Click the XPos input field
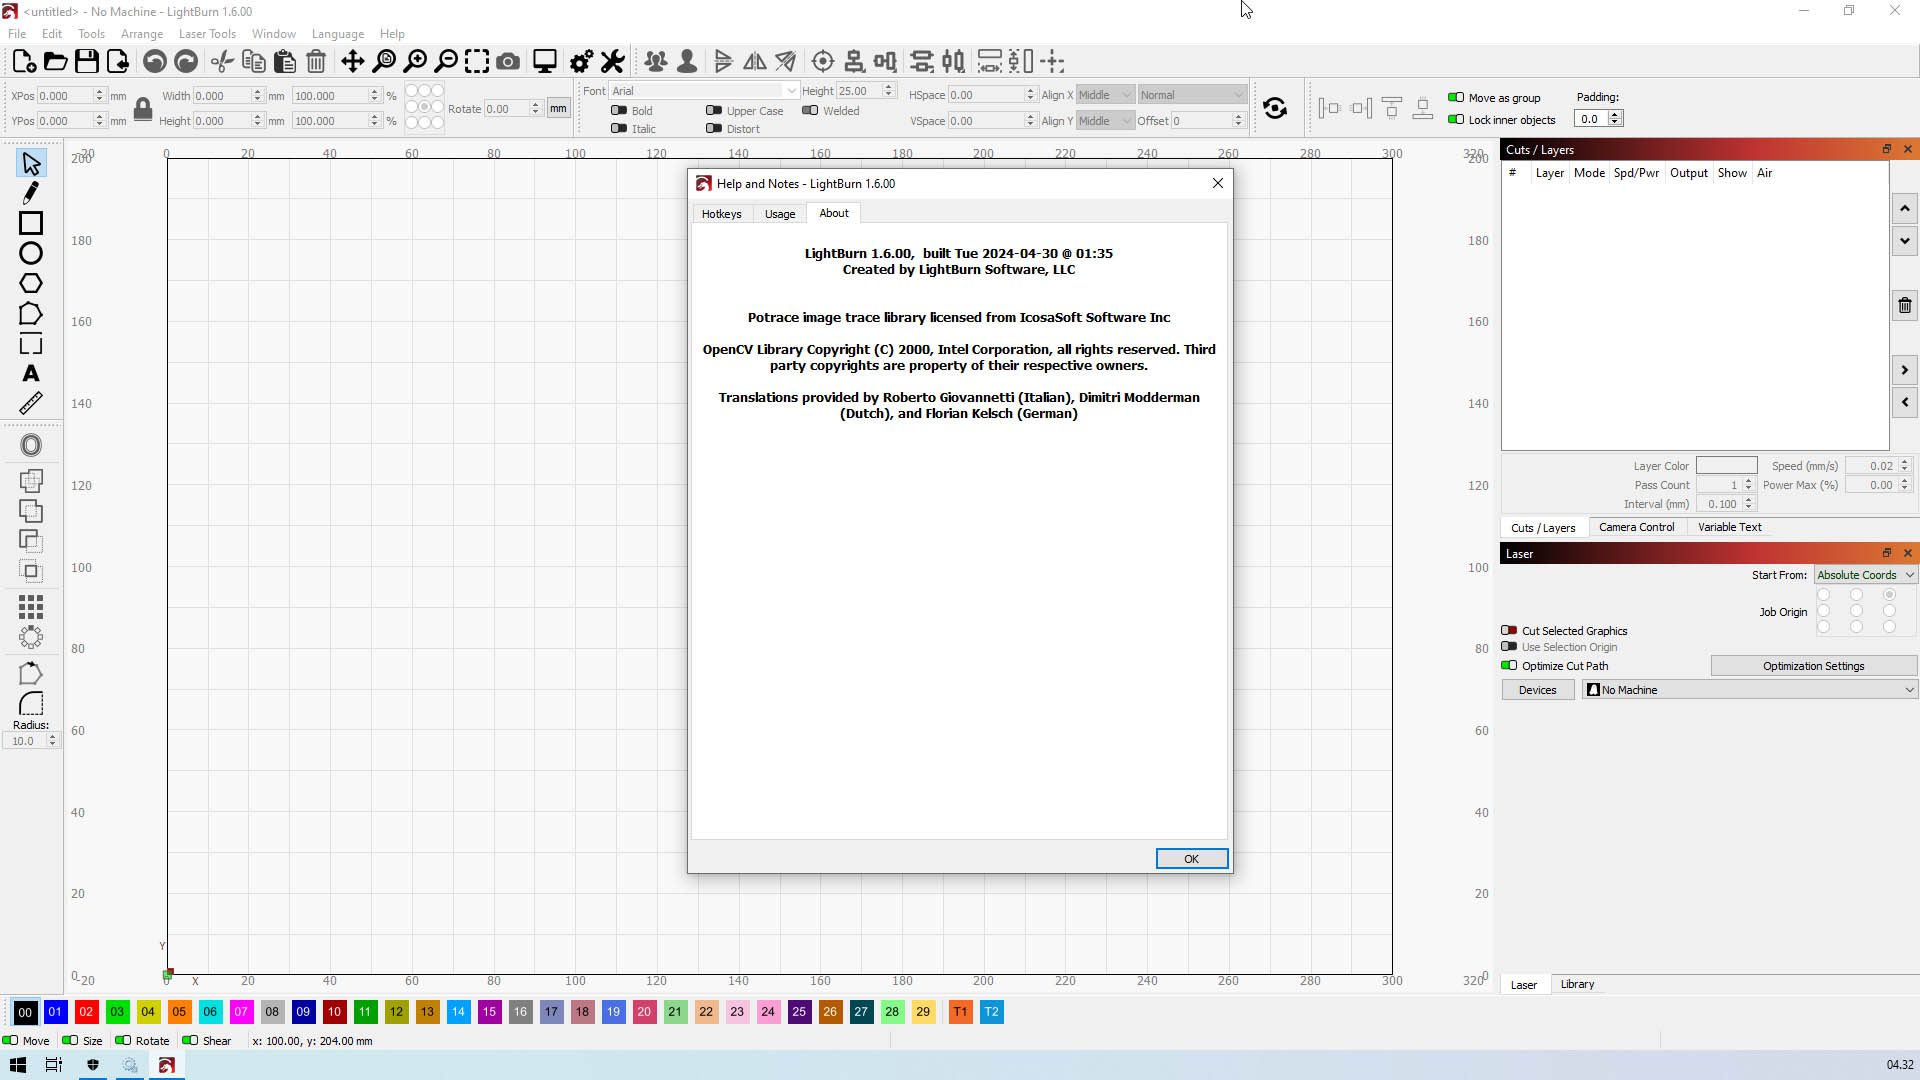The width and height of the screenshot is (1920, 1080). 70,96
